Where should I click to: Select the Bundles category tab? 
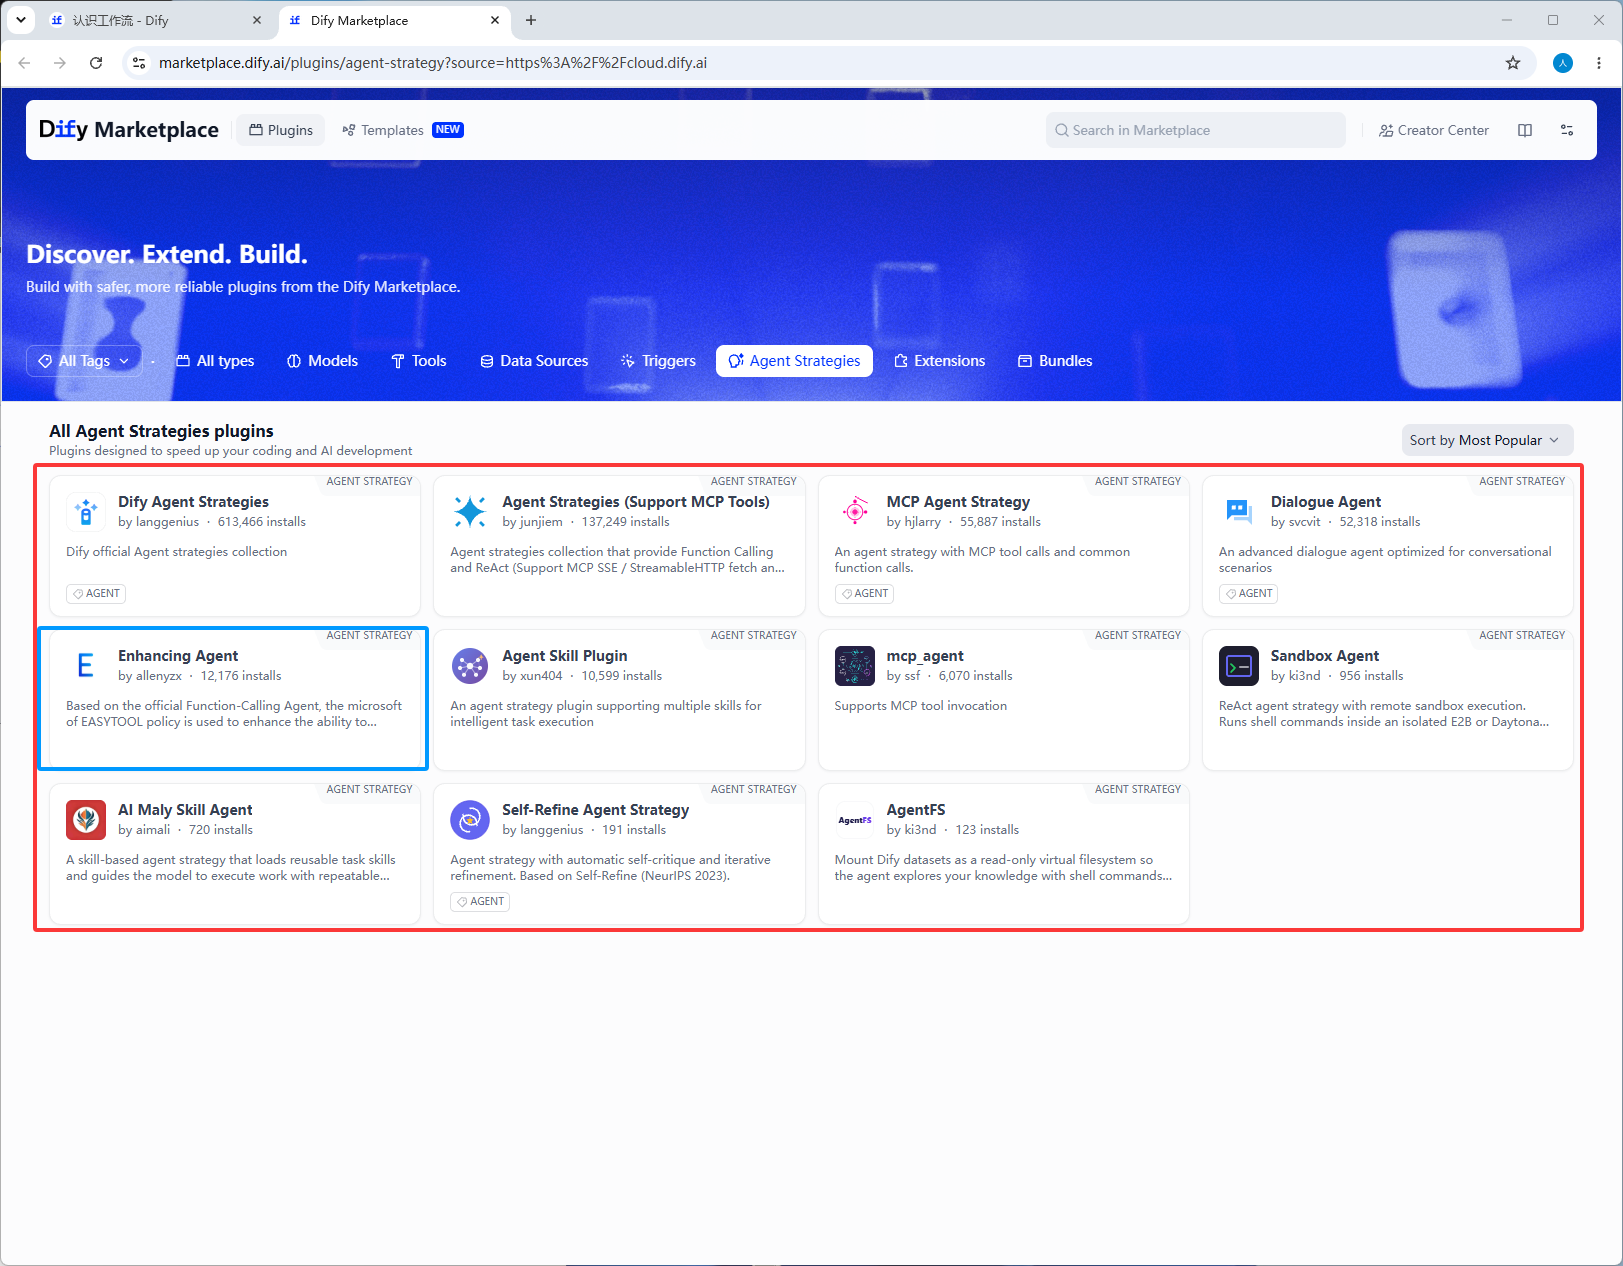tap(1055, 361)
